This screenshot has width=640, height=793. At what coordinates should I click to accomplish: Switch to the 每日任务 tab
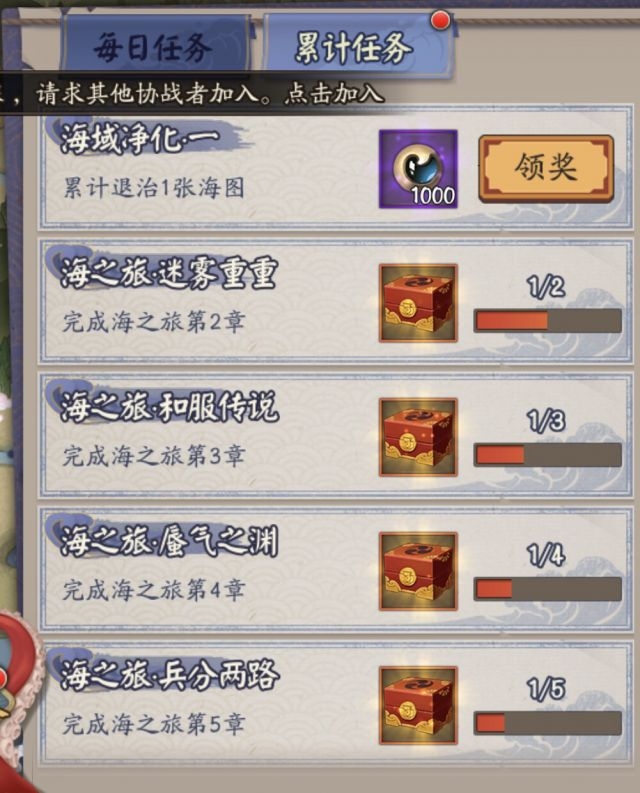click(153, 46)
